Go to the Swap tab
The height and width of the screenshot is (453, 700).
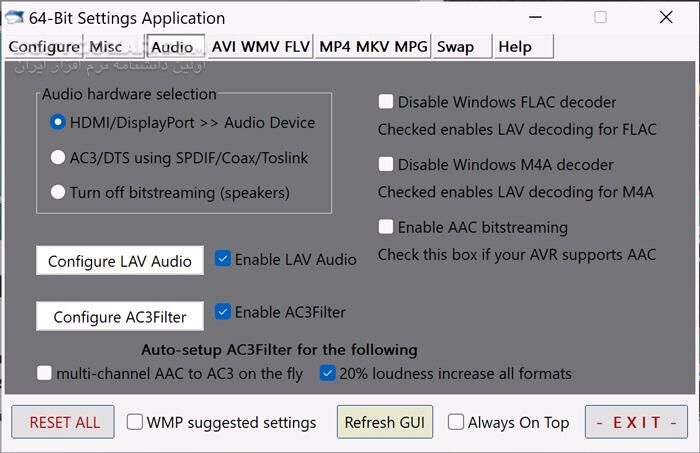455,47
